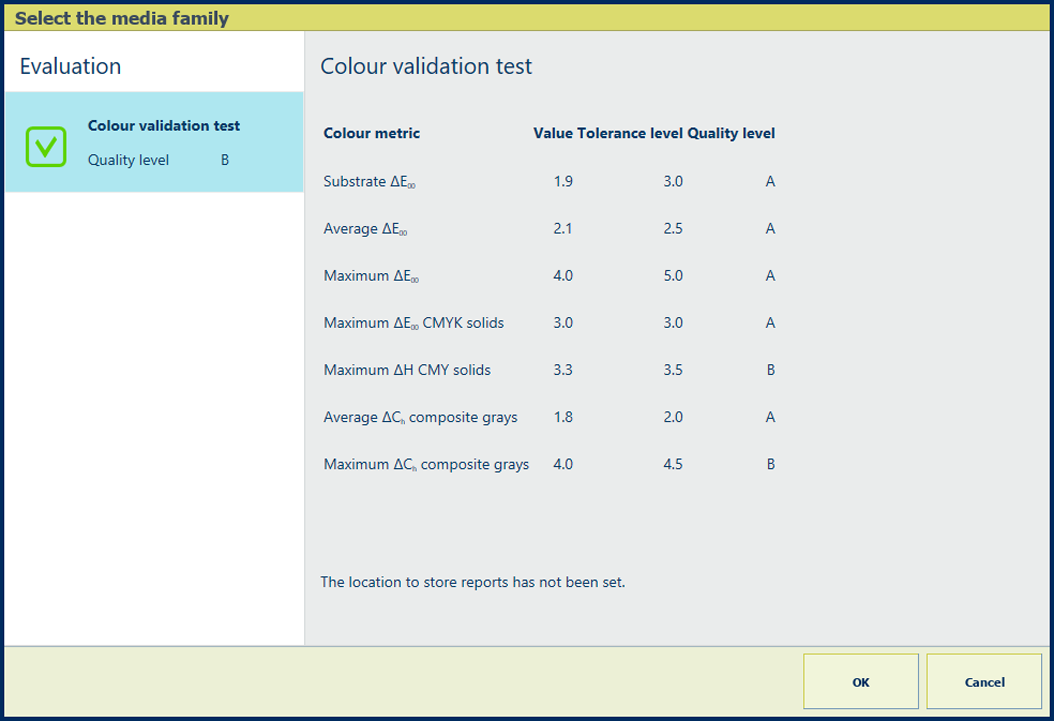The height and width of the screenshot is (721, 1054).
Task: Click Average ΔCh composite grays label
Action: point(420,417)
